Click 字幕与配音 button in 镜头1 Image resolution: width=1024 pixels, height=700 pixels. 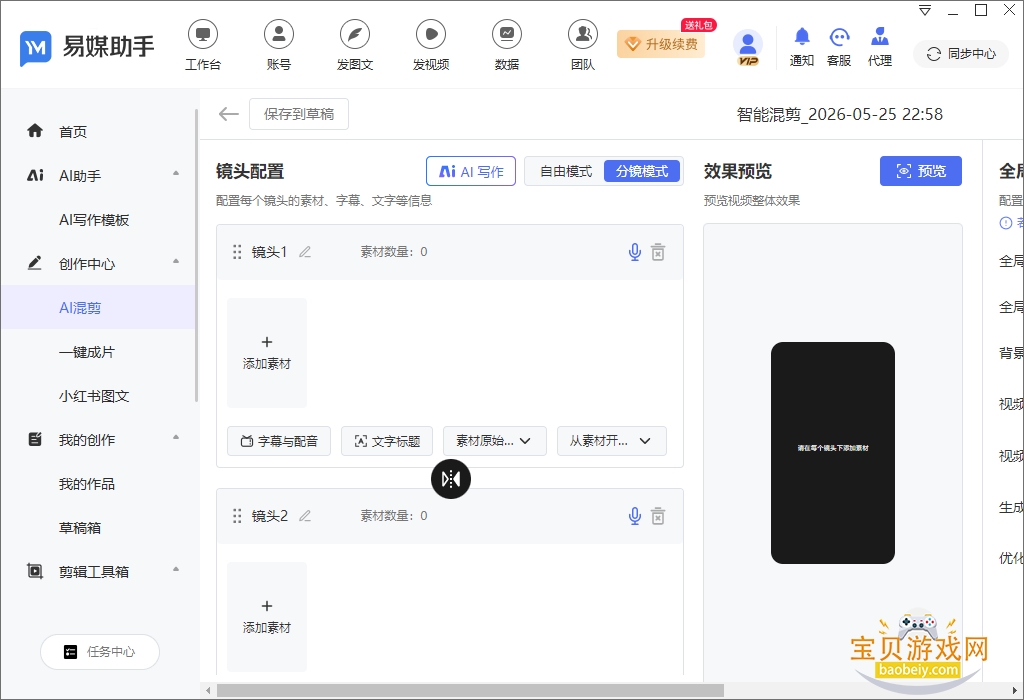(x=279, y=441)
